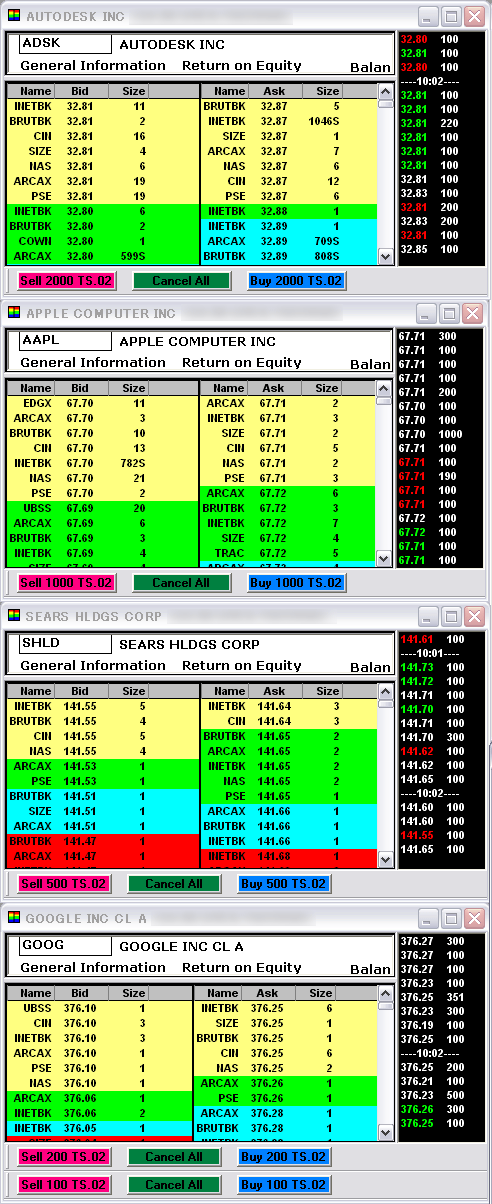Click Cancel All beside Sell 200 in Google
Viewport: 492px width, 1204px height.
pos(173,1157)
